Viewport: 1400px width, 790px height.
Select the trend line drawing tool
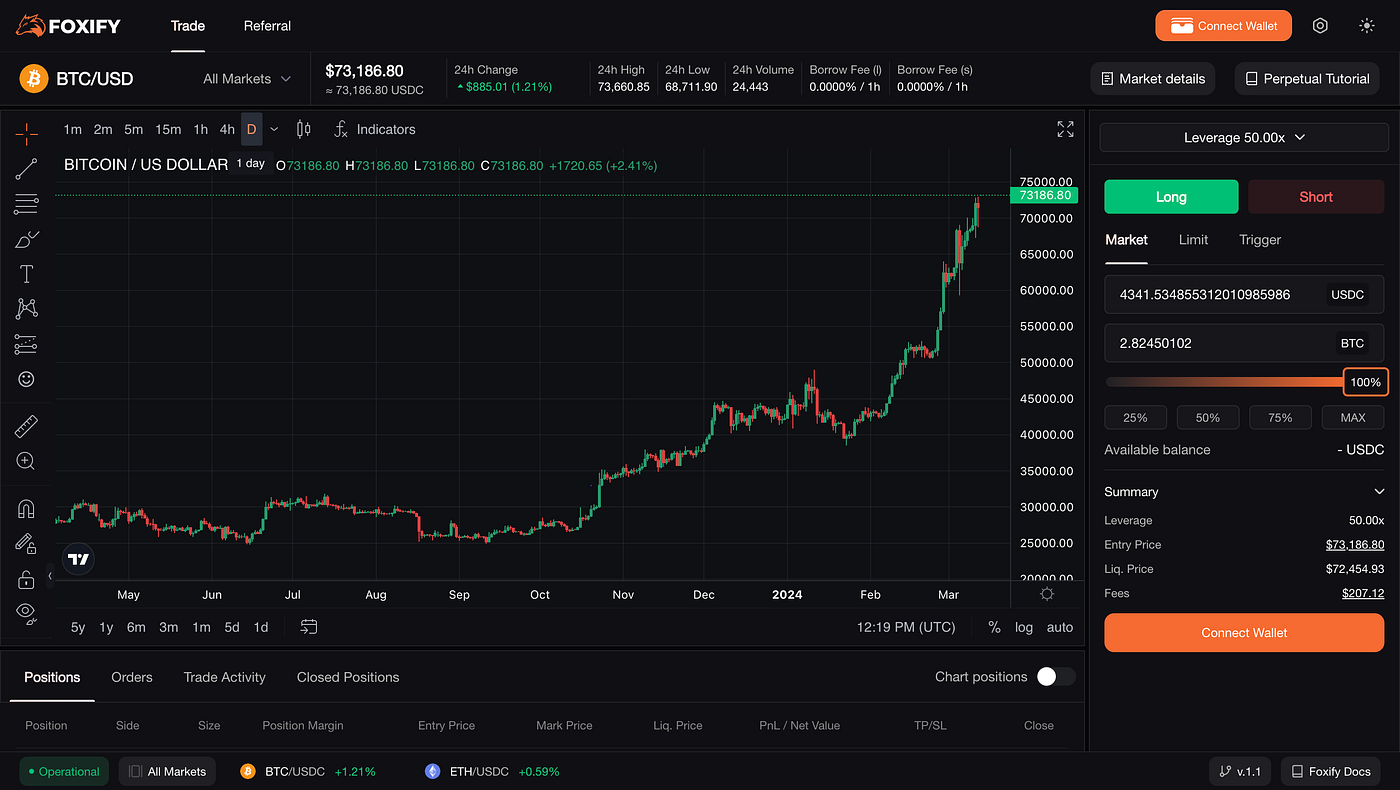[25, 168]
